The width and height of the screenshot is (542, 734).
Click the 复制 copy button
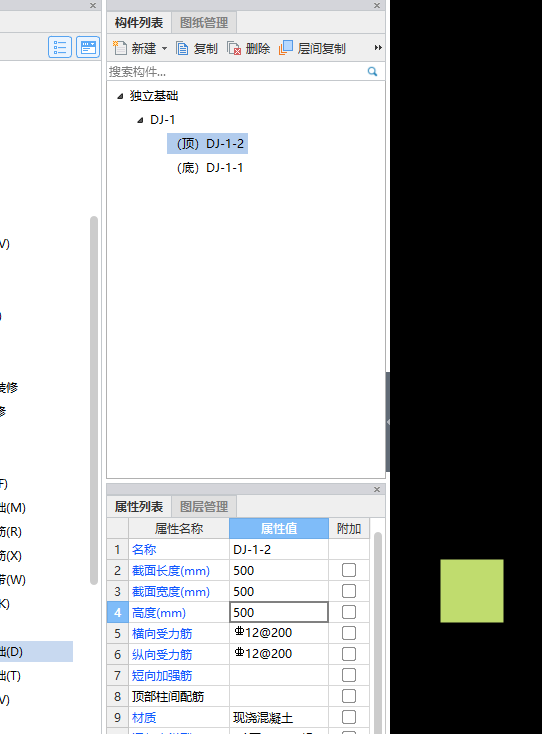[x=197, y=48]
